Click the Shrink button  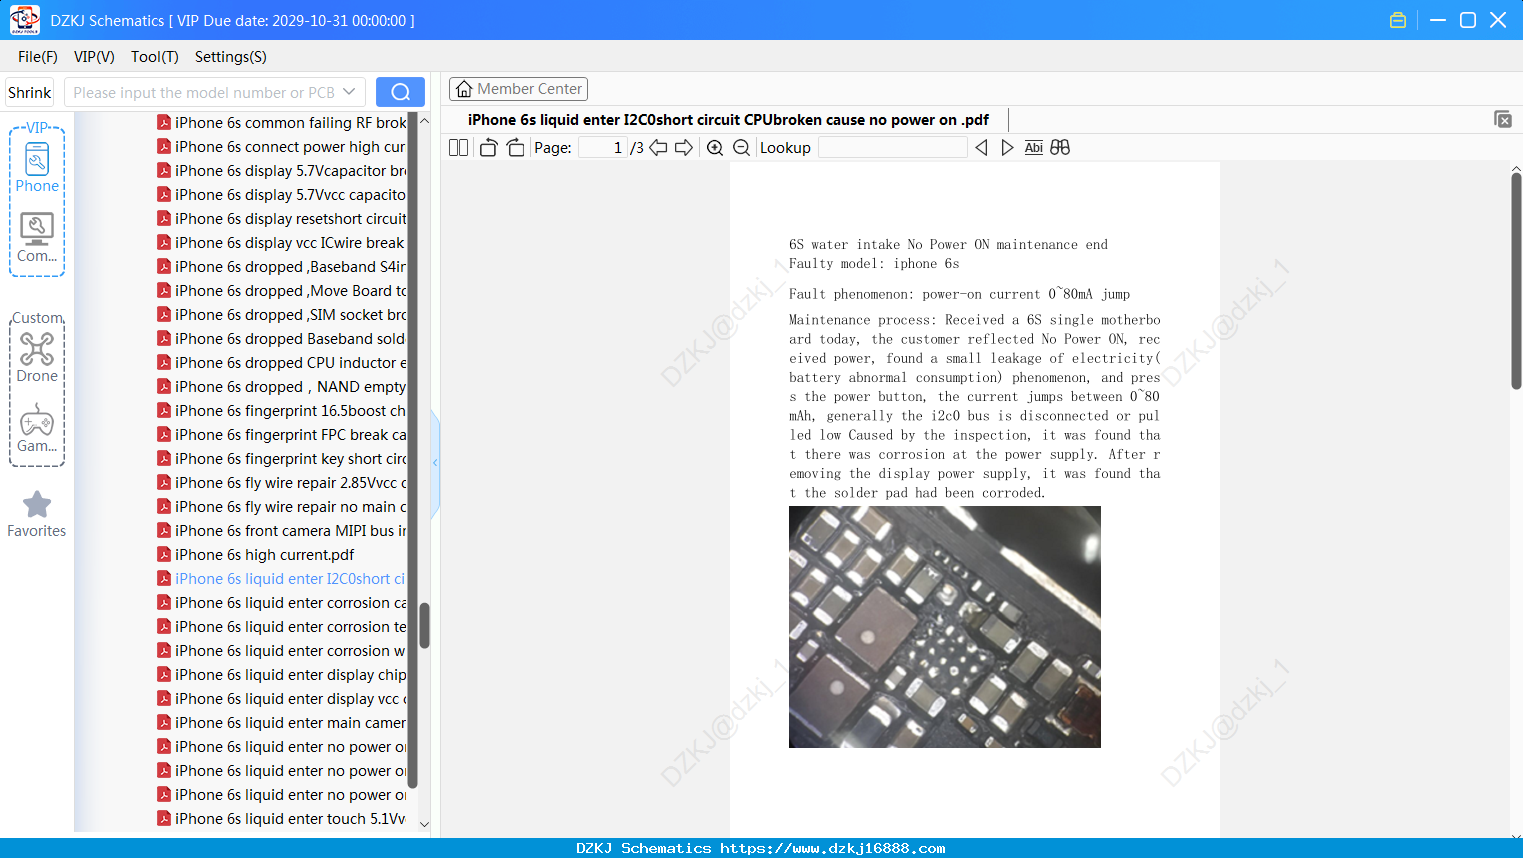point(30,92)
